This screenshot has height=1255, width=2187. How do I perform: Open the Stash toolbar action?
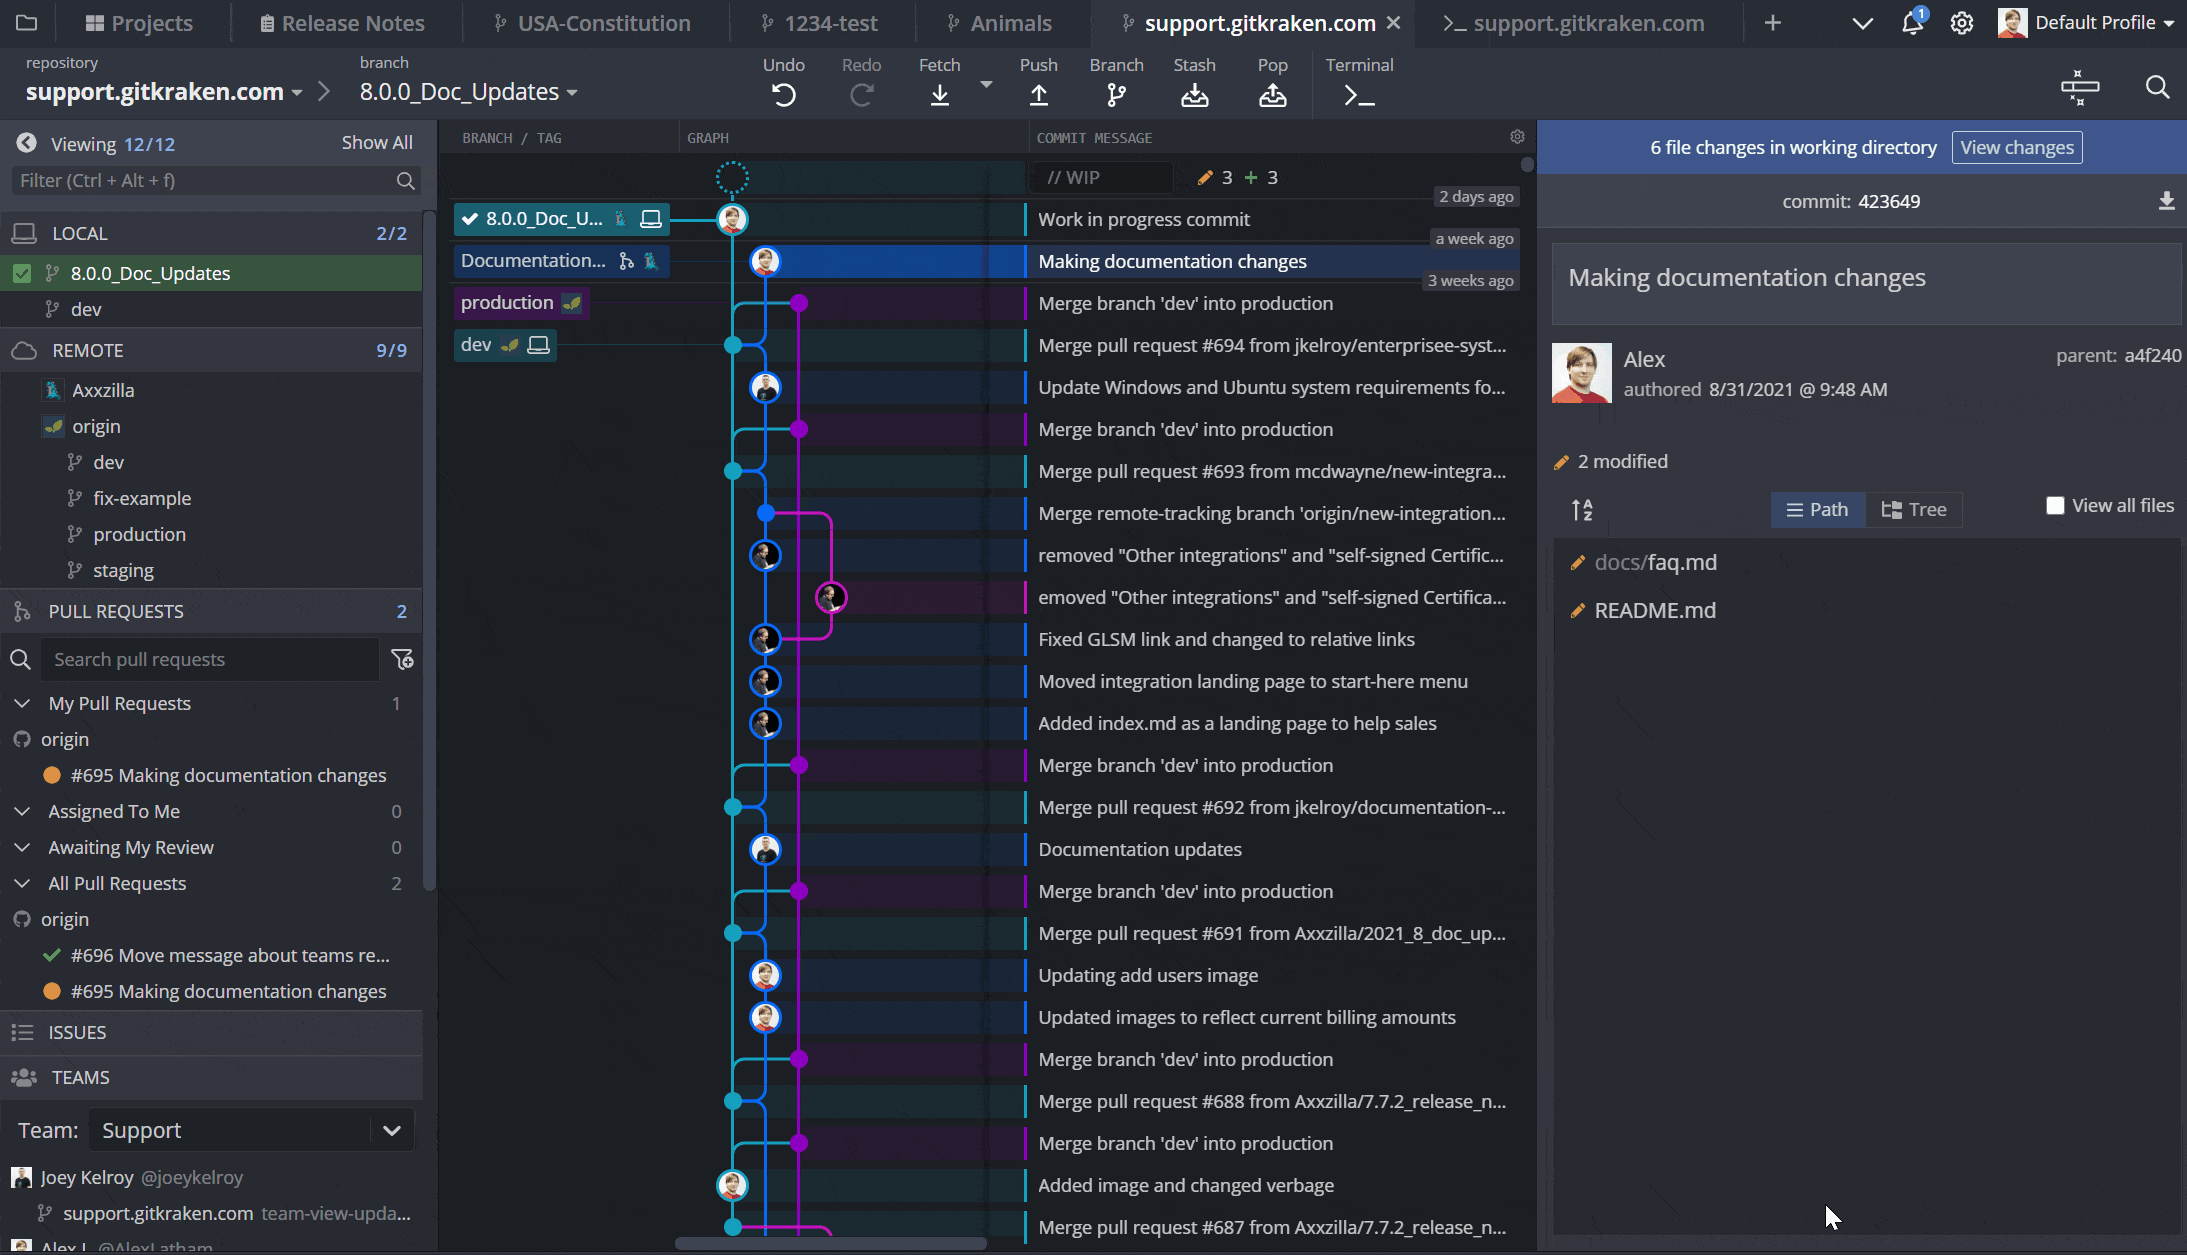(1194, 95)
